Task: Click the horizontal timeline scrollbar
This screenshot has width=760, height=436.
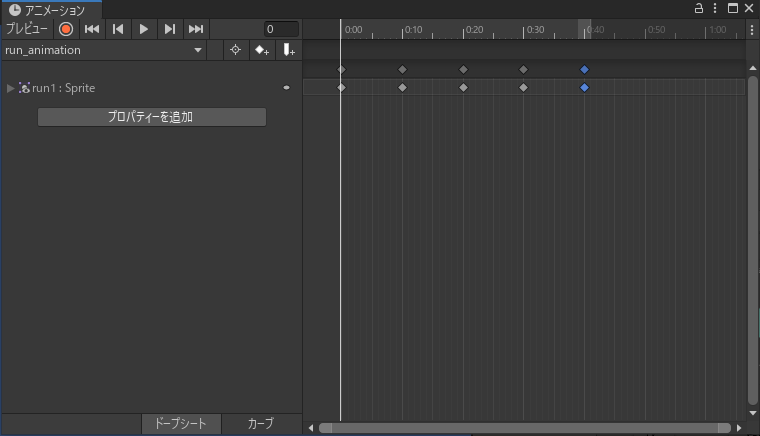Action: pos(524,428)
